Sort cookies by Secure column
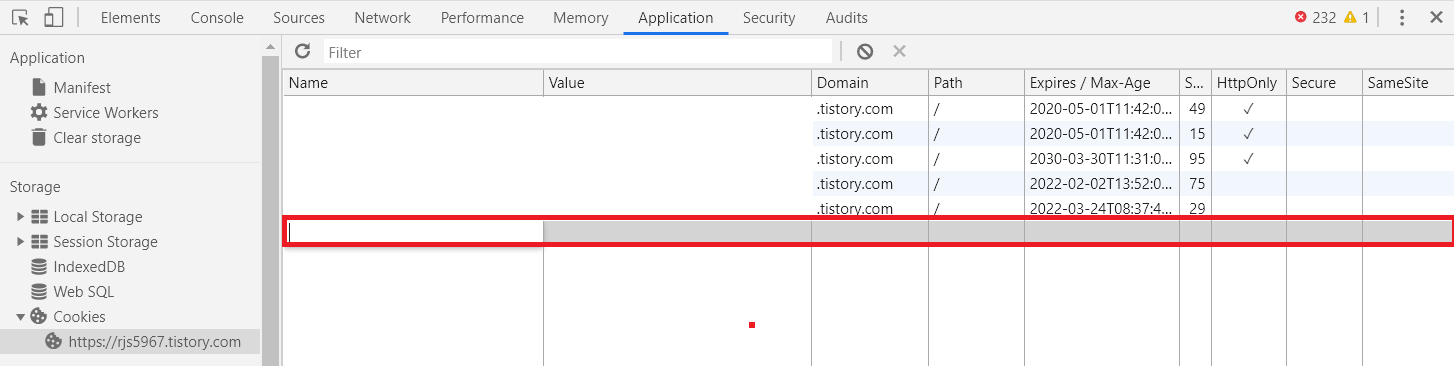 1324,83
